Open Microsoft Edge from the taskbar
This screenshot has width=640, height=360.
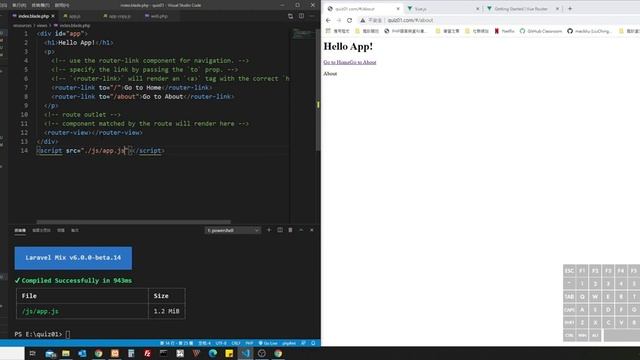tap(213, 353)
